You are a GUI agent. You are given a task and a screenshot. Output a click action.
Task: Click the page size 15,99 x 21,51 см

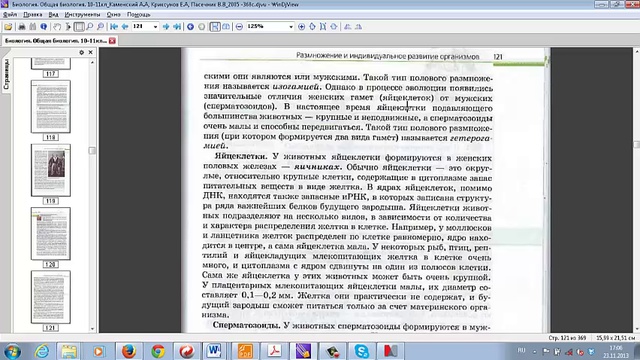(615, 338)
